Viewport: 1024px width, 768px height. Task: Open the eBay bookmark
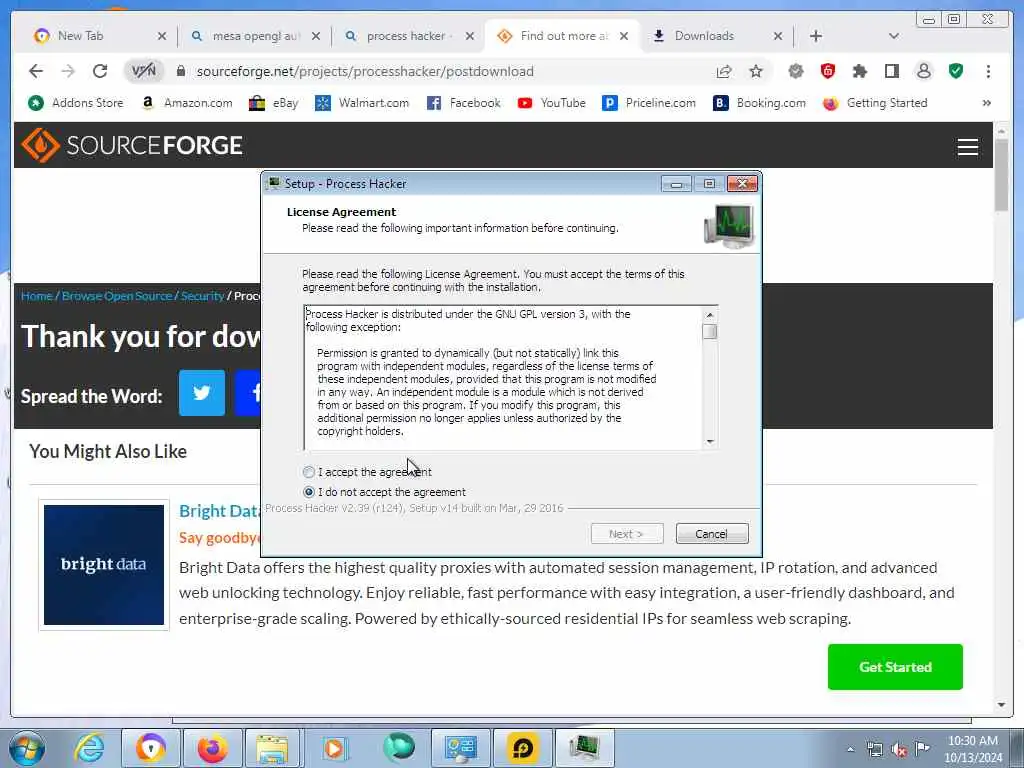pos(274,103)
